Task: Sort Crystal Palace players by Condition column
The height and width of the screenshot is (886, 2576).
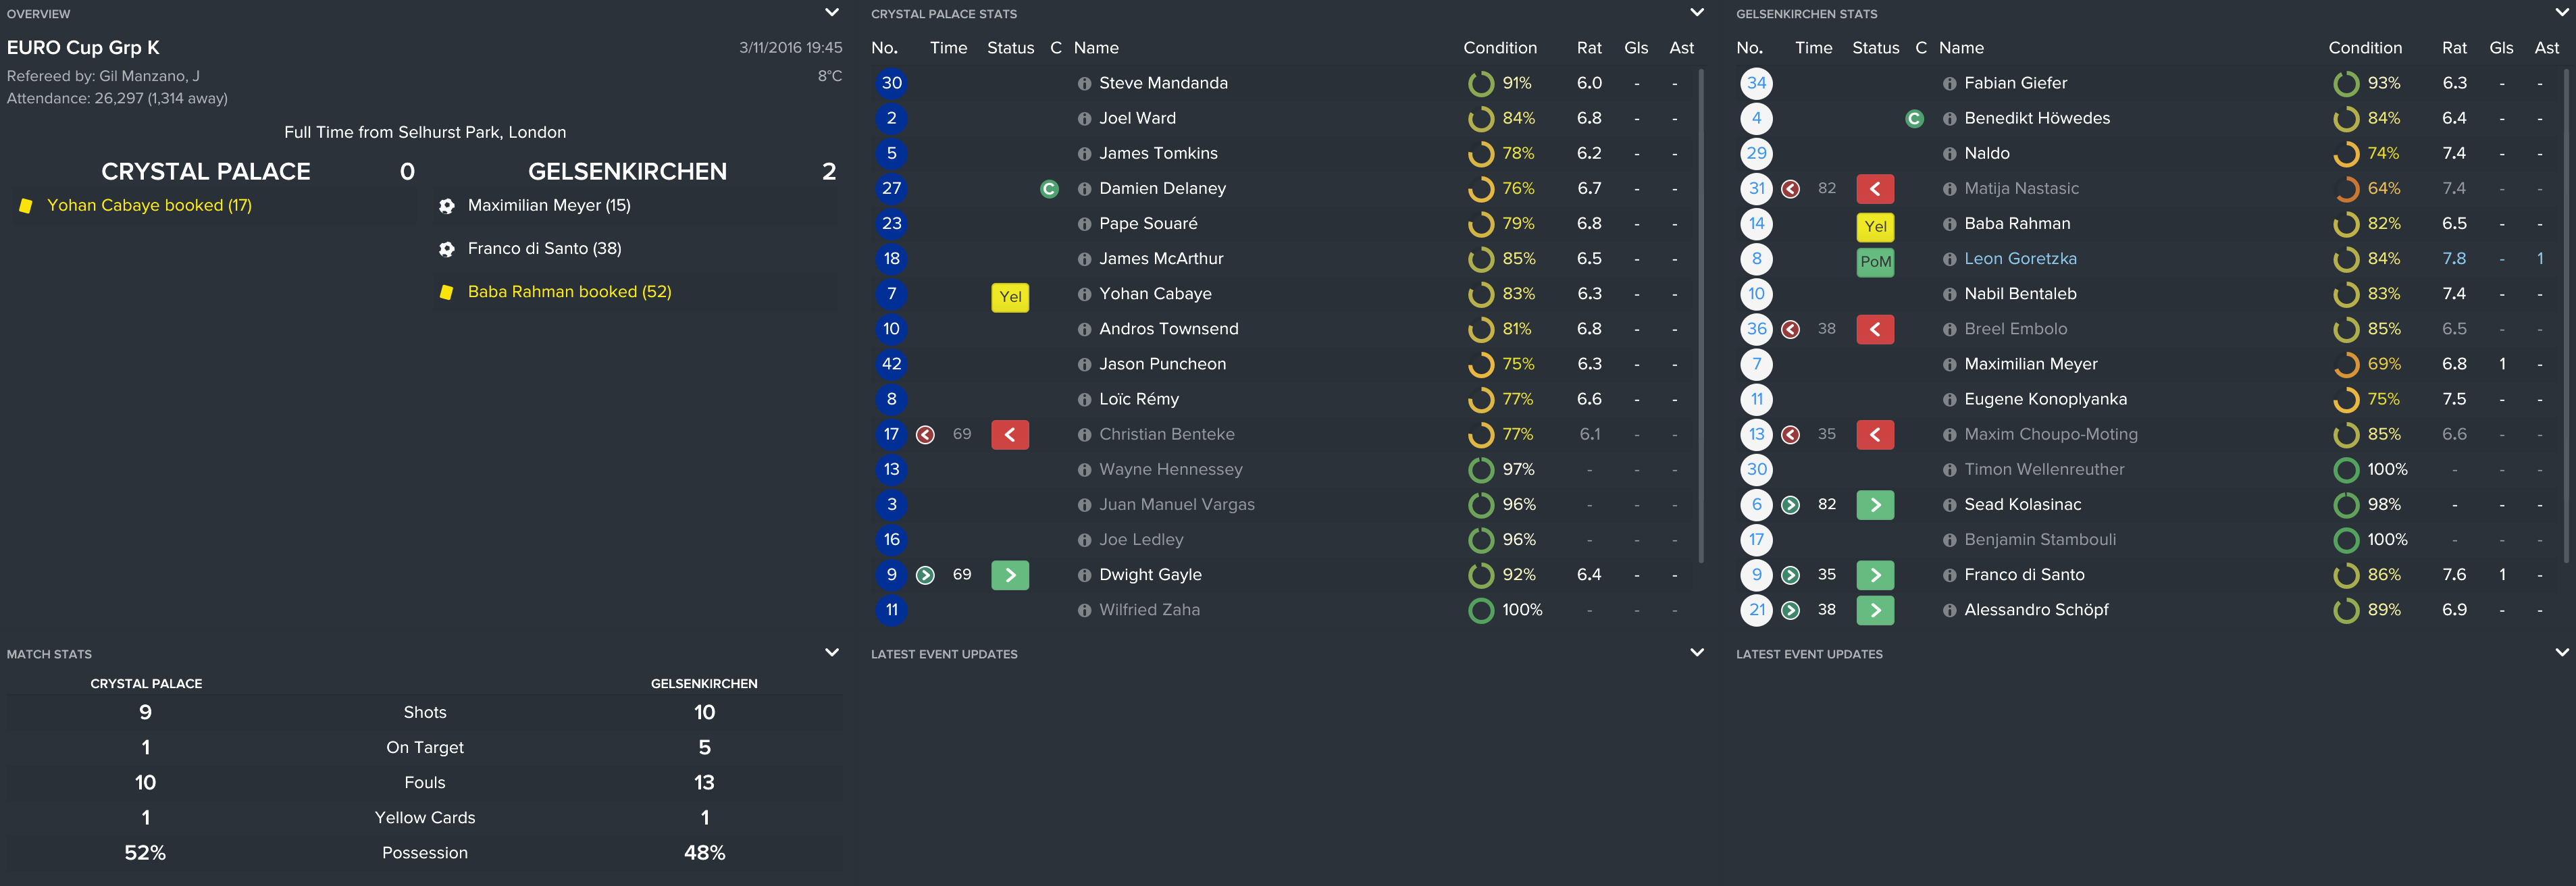Action: click(1499, 48)
